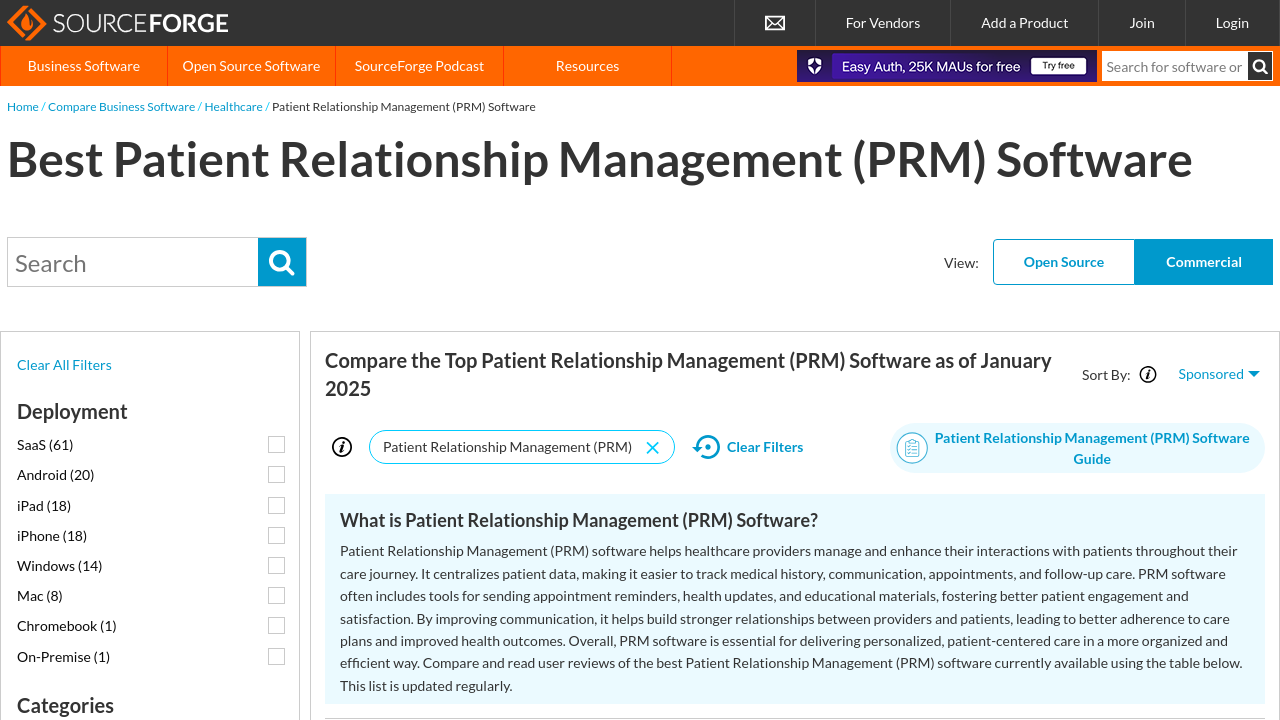1280x720 pixels.
Task: Go to Healthcare breadcrumb link
Action: click(x=233, y=107)
